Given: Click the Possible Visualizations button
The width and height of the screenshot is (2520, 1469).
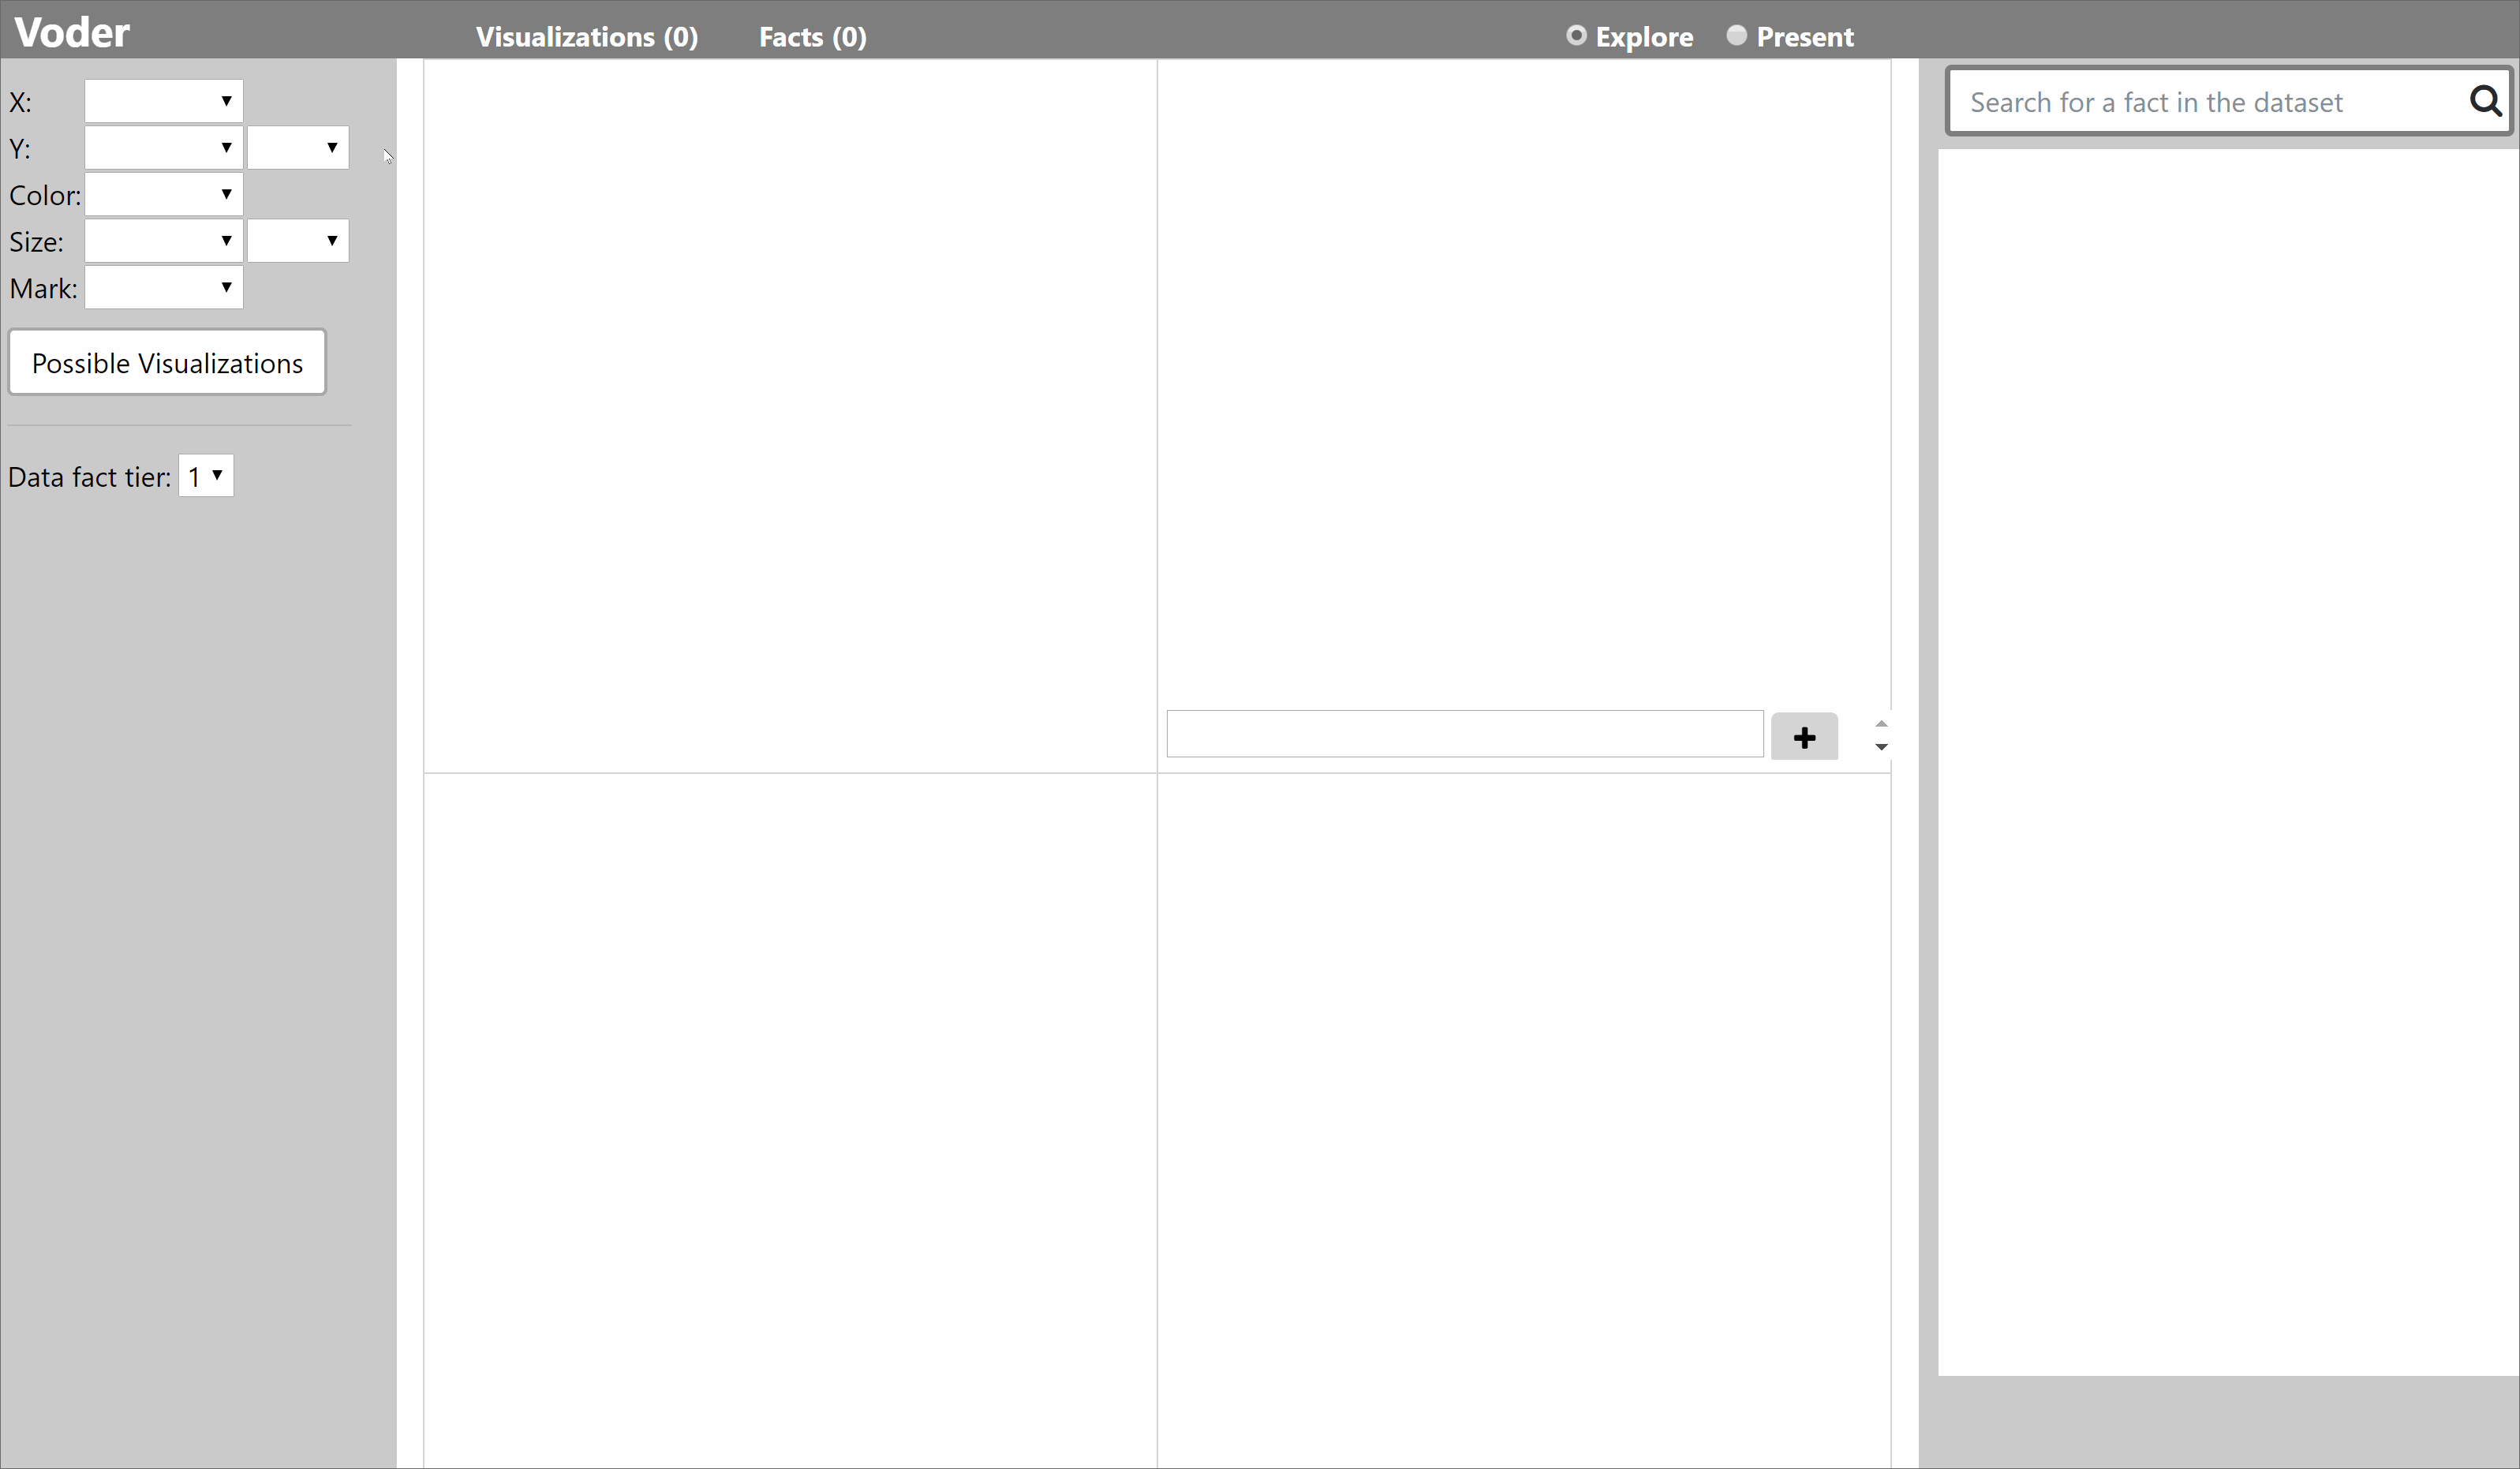Looking at the screenshot, I should pyautogui.click(x=167, y=363).
